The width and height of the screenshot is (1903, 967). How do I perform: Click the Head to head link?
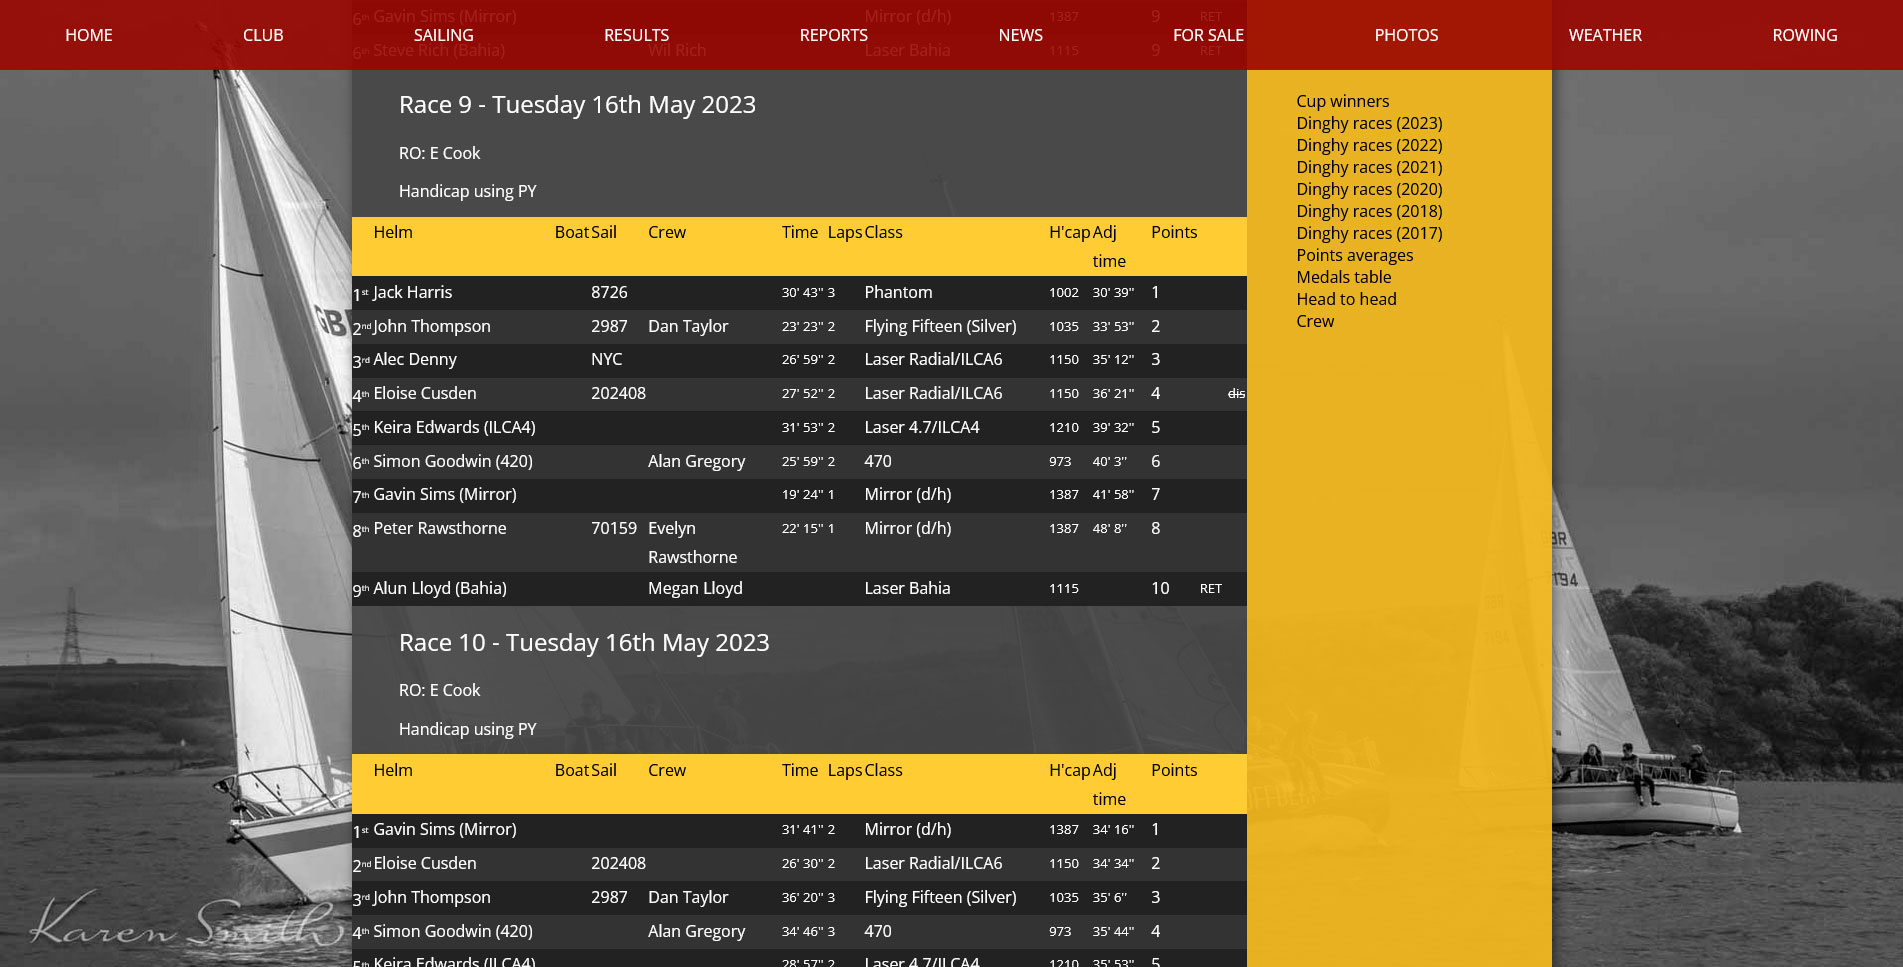click(1346, 299)
